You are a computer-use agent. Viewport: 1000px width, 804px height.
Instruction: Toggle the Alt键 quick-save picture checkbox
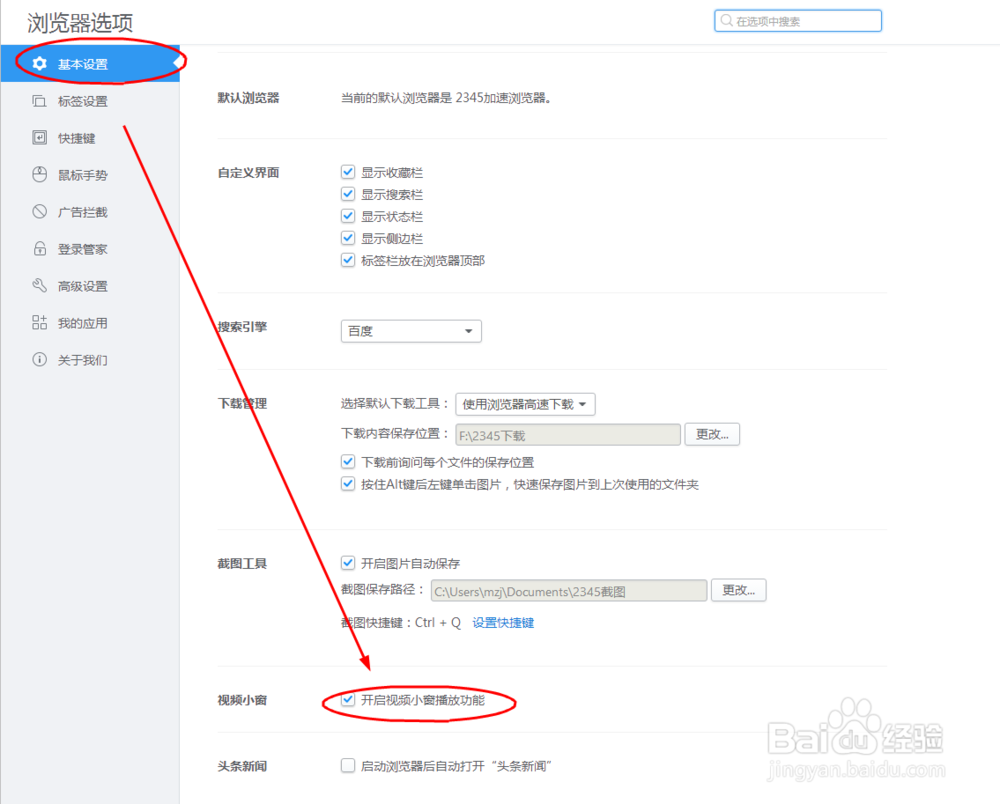tap(348, 484)
